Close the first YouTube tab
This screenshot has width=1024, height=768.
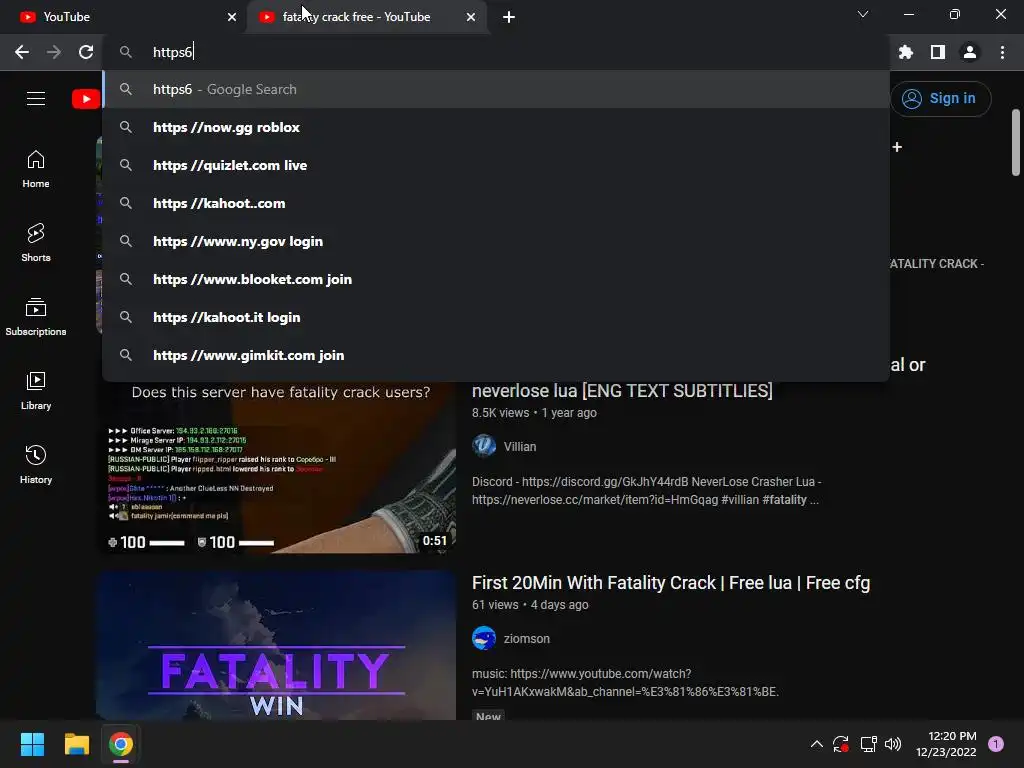[x=232, y=17]
